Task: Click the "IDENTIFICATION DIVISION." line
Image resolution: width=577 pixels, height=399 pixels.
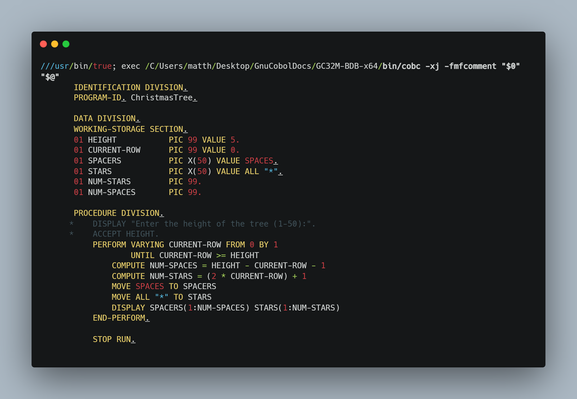Action: (130, 87)
